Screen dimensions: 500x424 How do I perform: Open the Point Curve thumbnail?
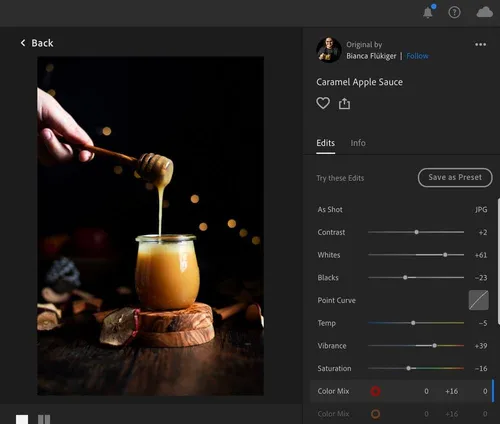coord(479,300)
